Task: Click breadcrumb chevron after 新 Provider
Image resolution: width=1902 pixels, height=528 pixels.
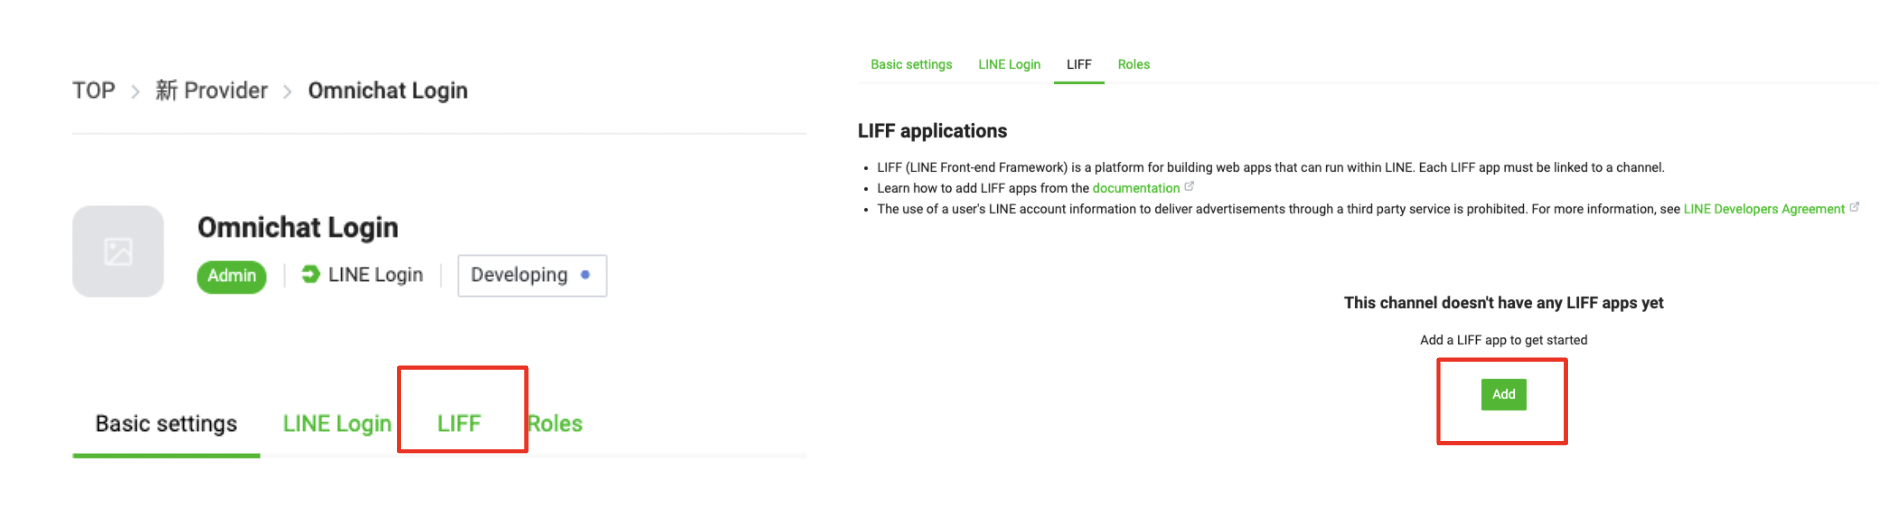Action: click(x=288, y=92)
